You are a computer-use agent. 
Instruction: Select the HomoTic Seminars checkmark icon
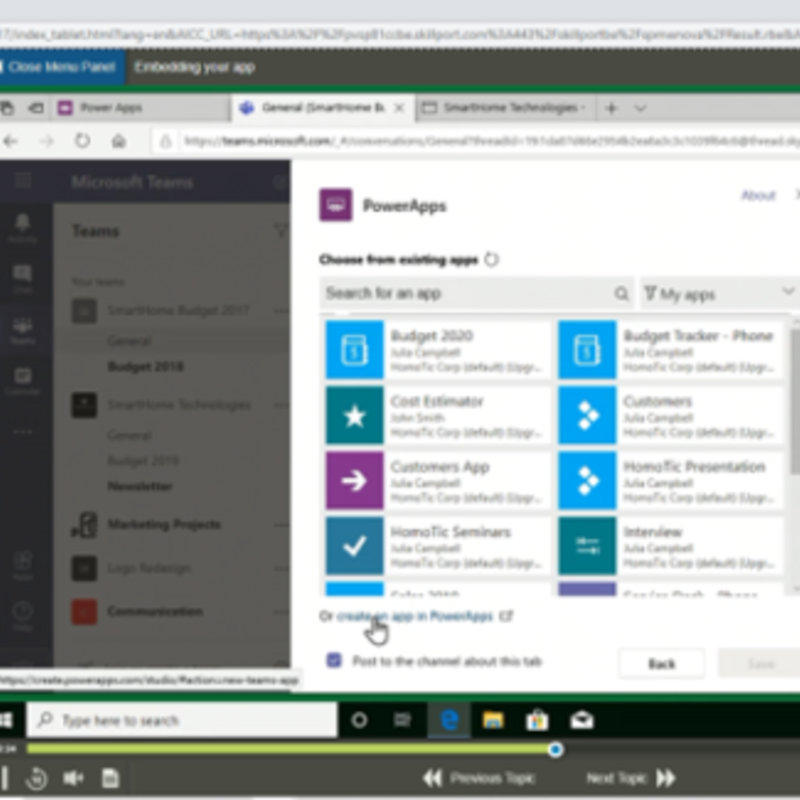354,545
